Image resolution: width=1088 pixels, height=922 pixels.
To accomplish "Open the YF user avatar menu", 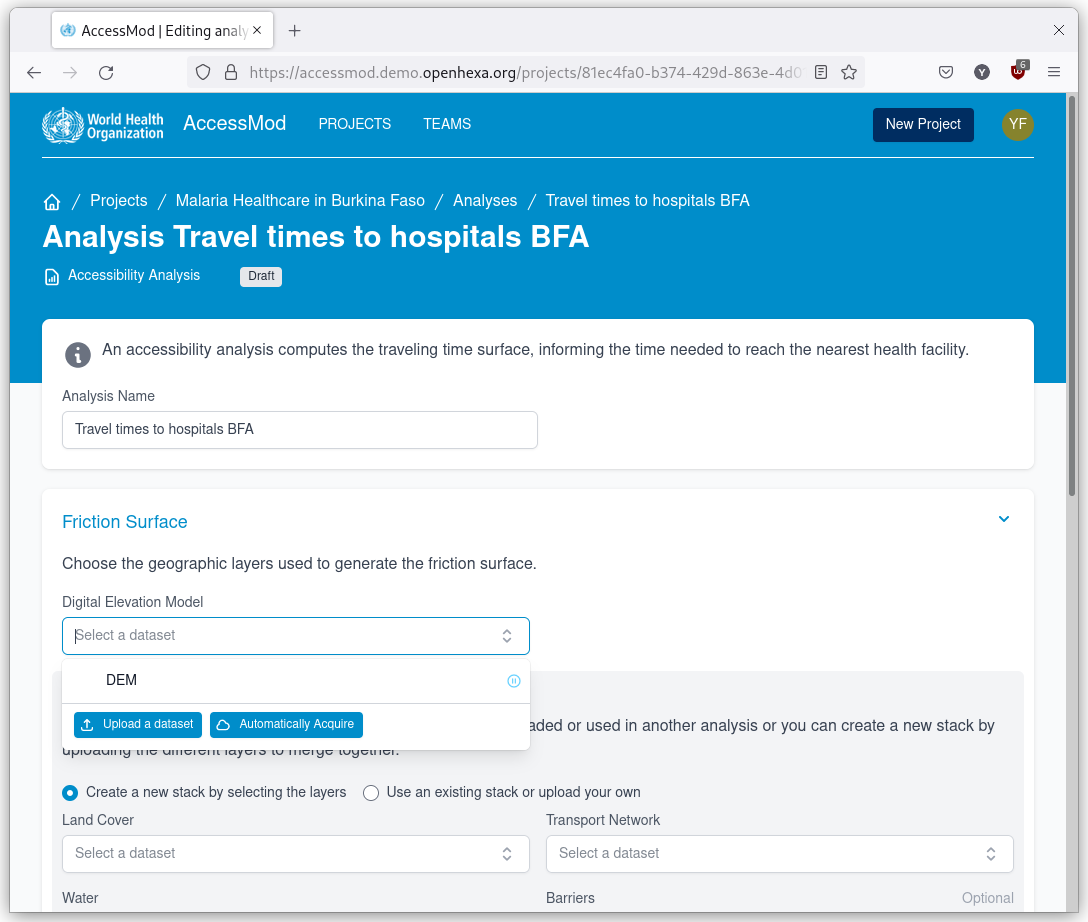I will (1017, 125).
